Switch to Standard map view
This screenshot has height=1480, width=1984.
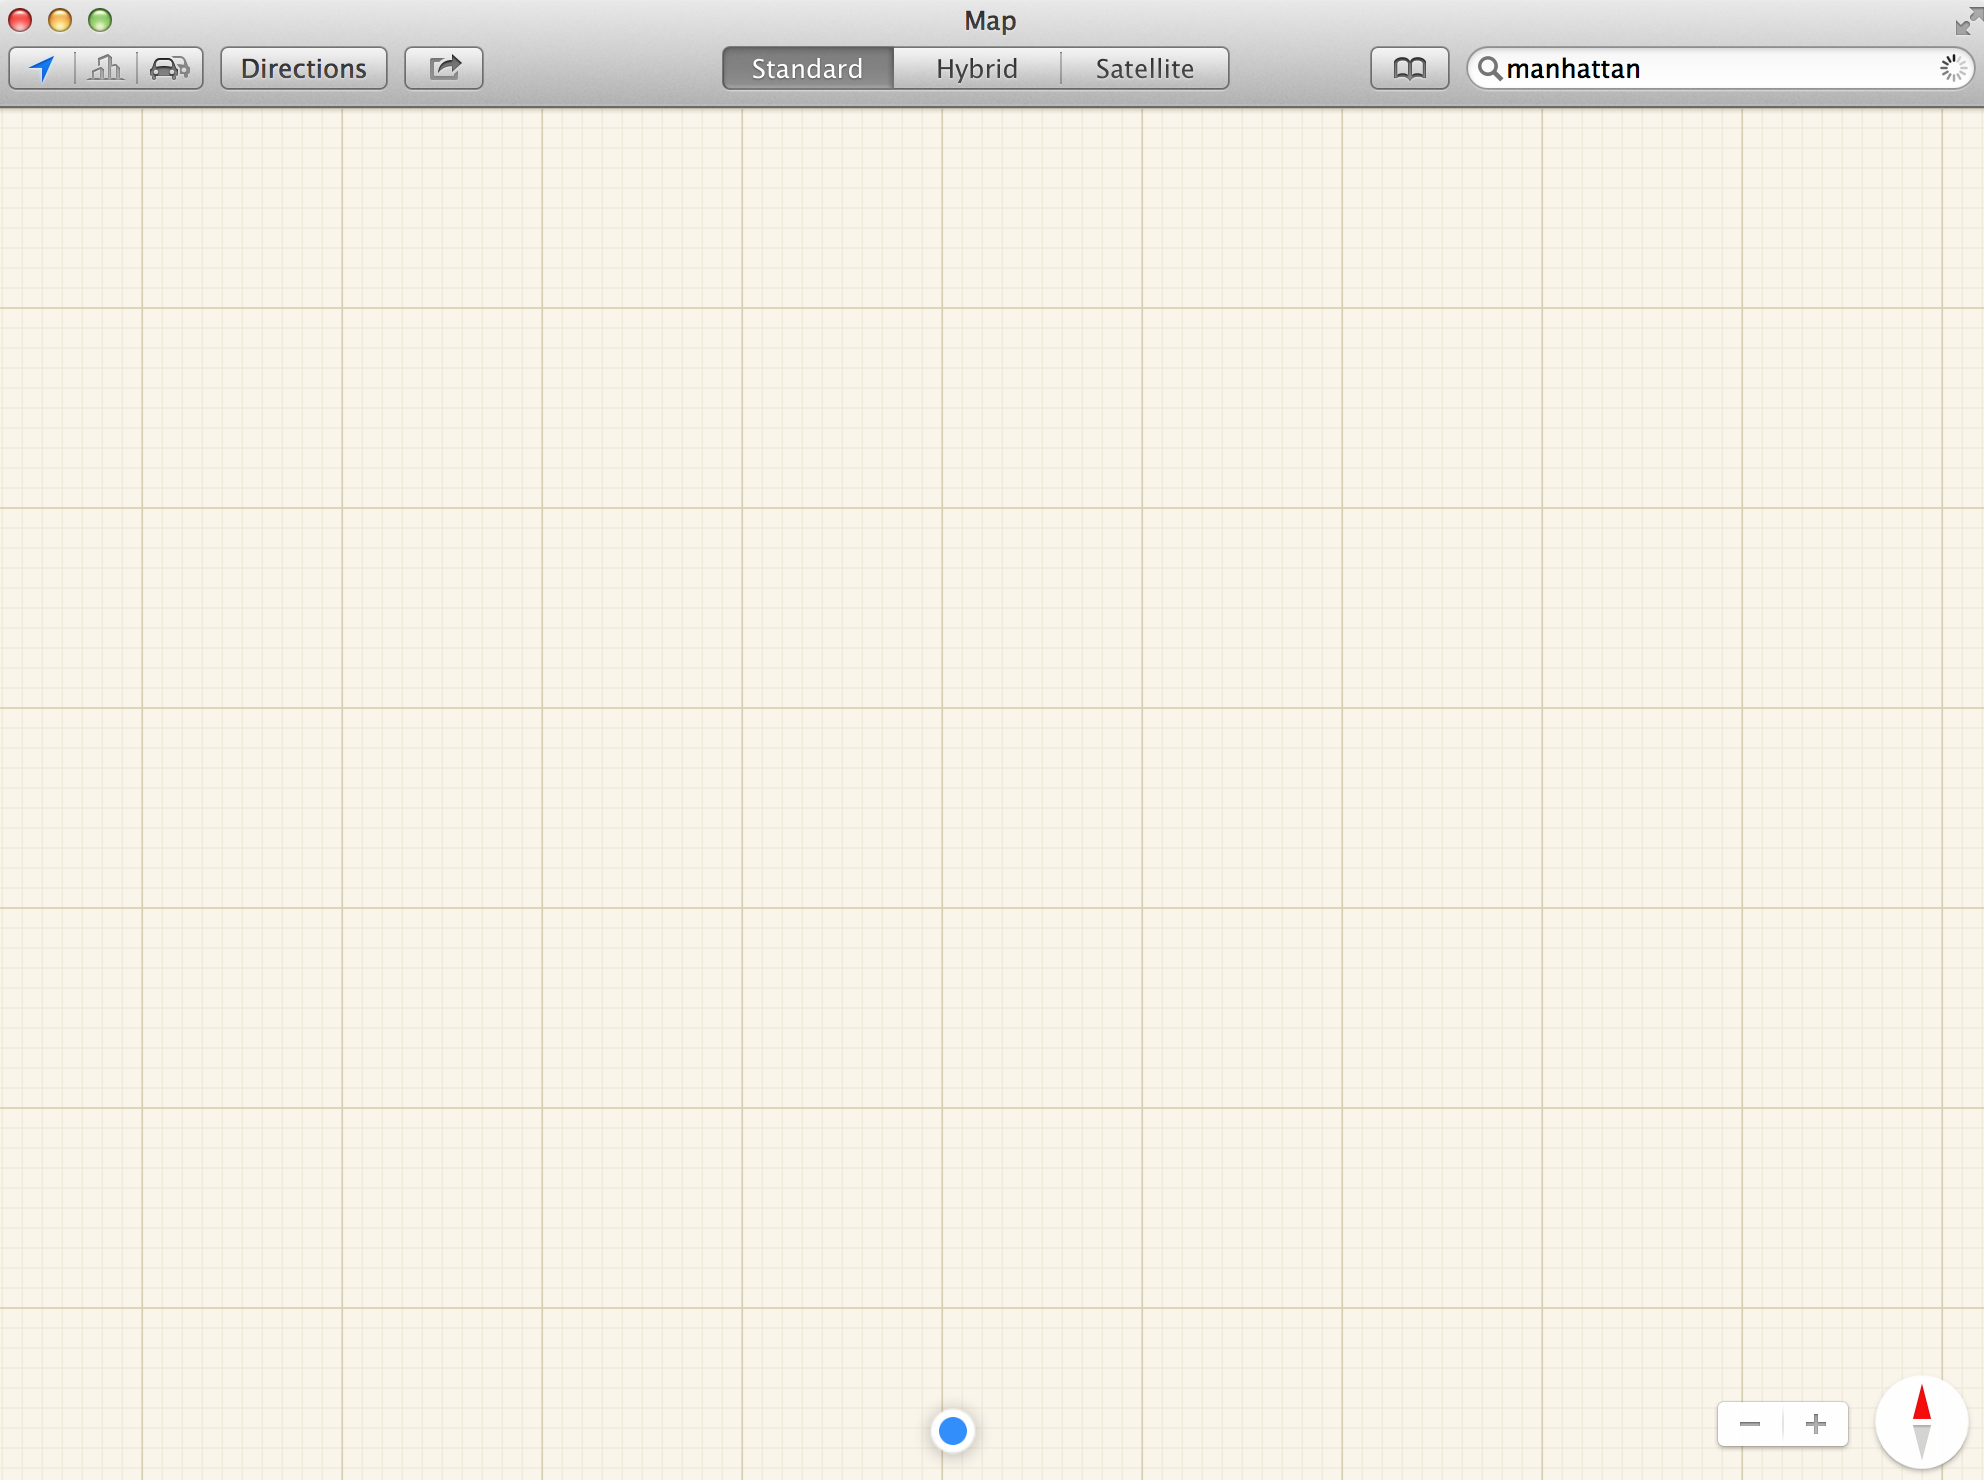point(807,68)
